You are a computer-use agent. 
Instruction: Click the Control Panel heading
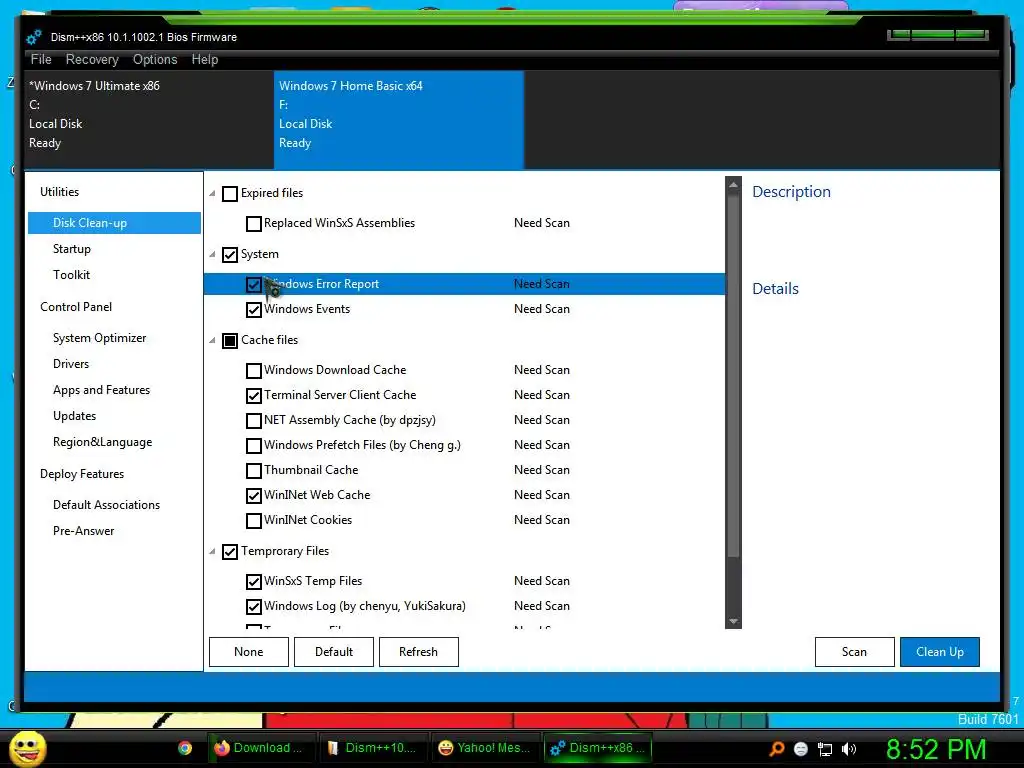point(76,307)
